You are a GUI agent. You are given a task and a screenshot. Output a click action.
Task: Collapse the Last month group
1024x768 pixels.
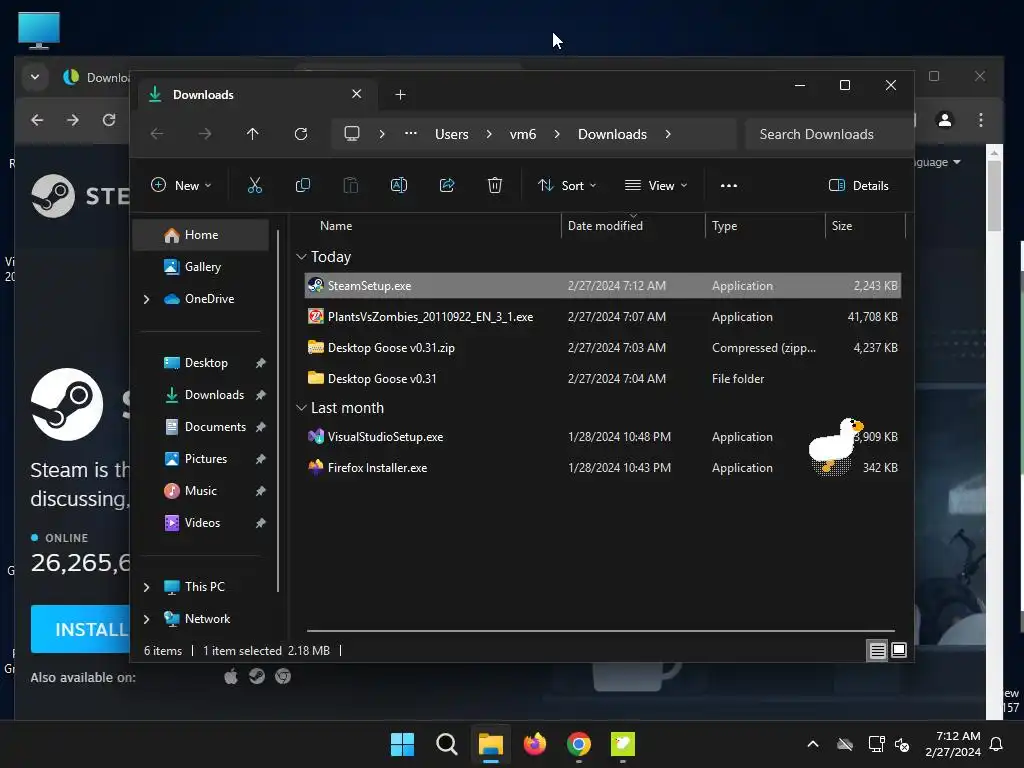click(301, 408)
